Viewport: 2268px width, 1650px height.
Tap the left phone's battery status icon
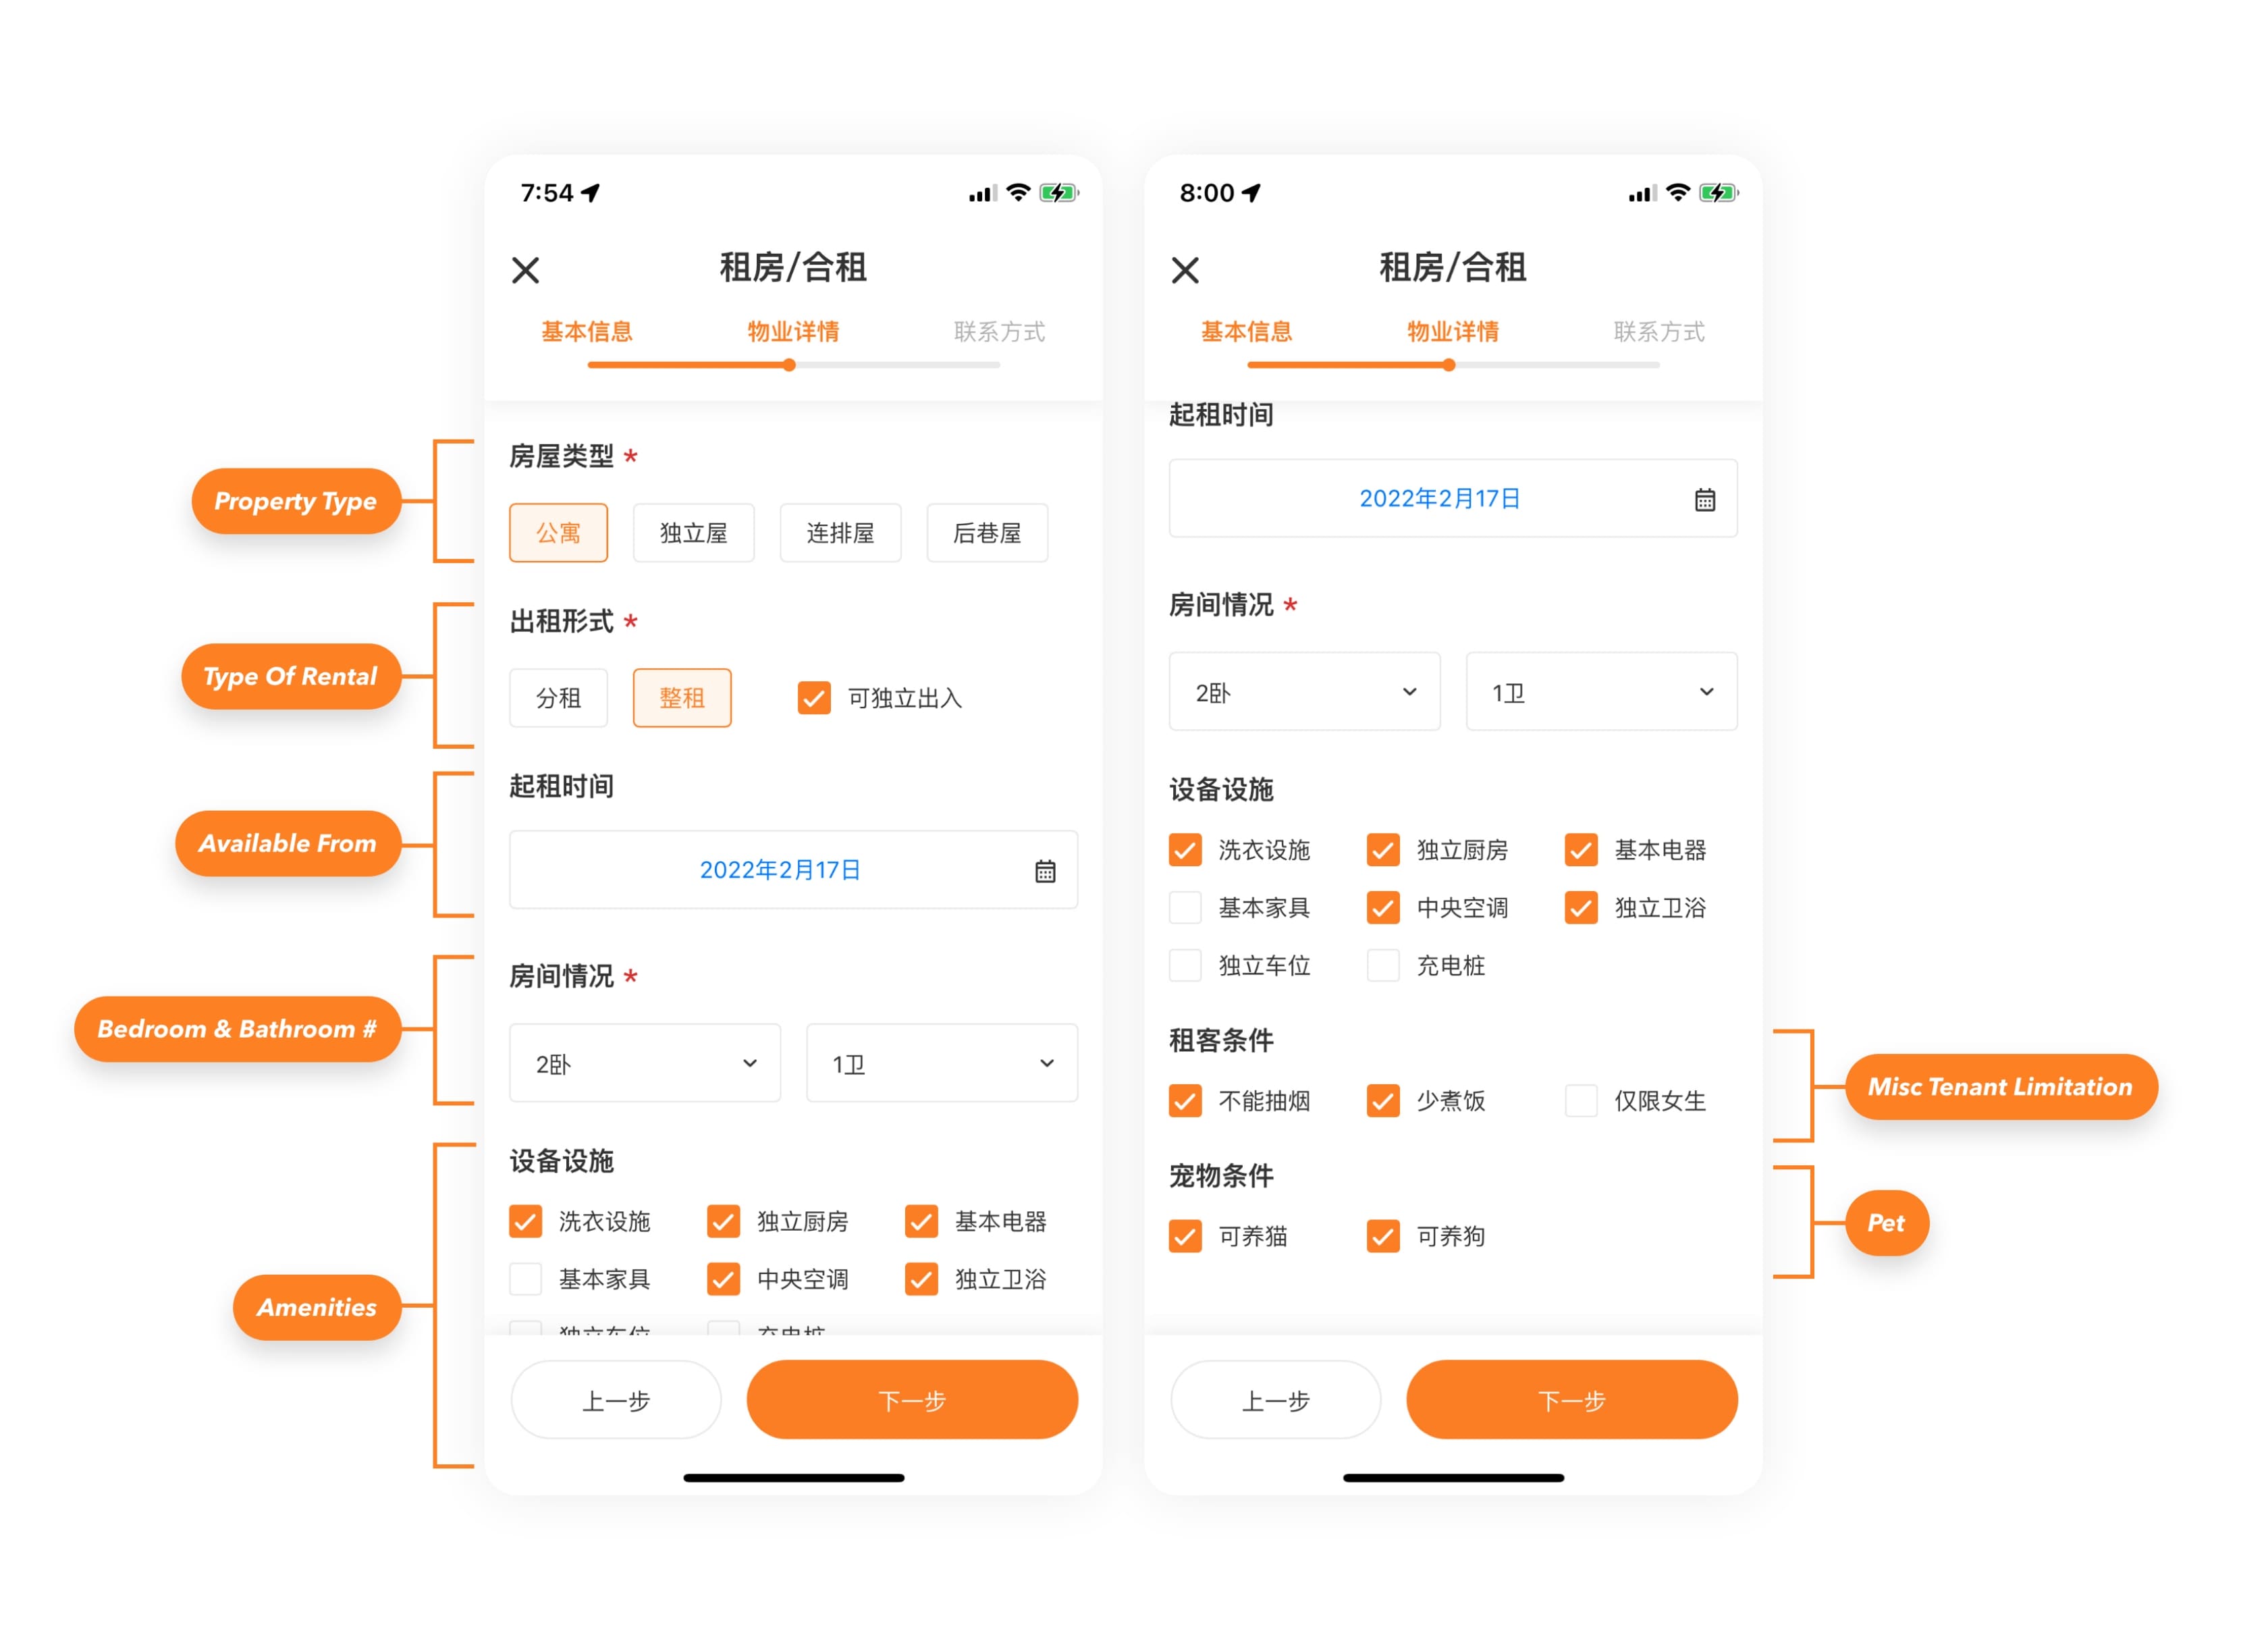(x=1058, y=193)
